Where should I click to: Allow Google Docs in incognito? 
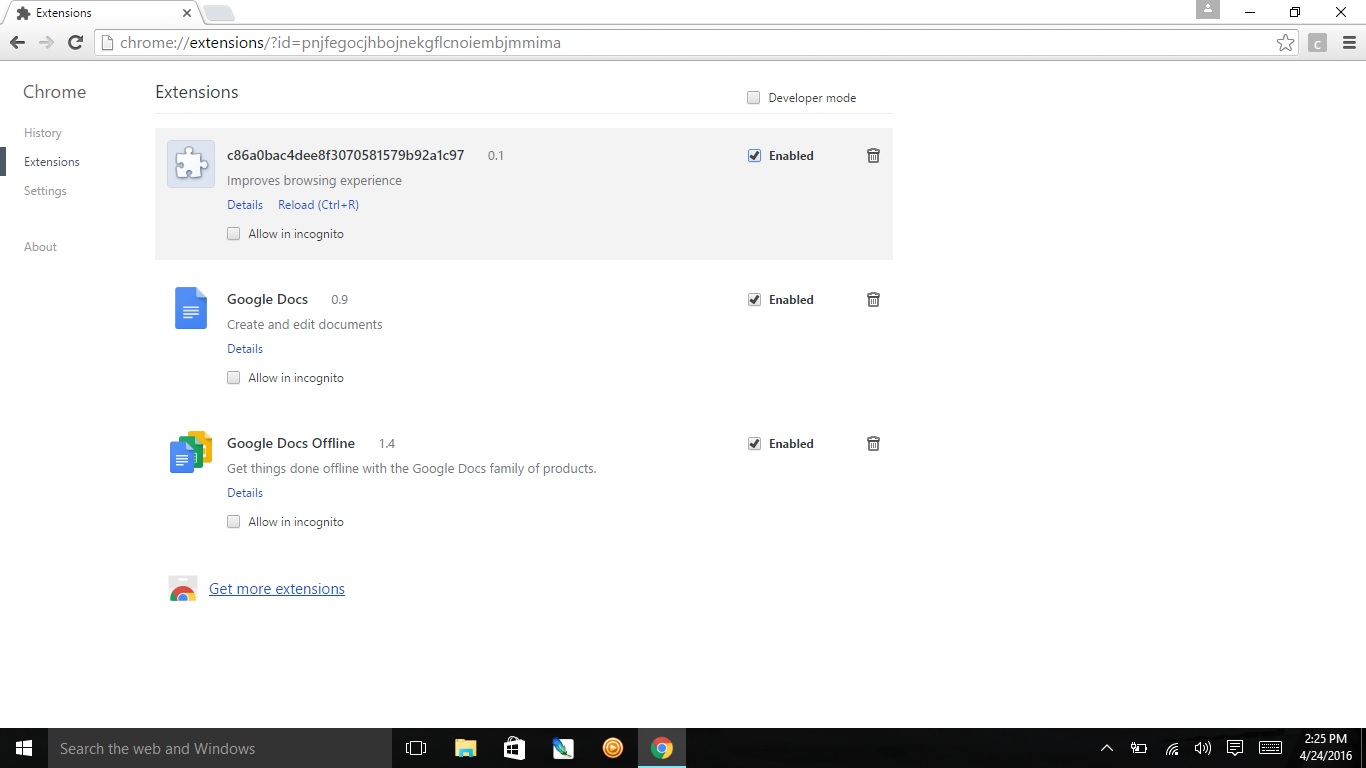(x=233, y=378)
